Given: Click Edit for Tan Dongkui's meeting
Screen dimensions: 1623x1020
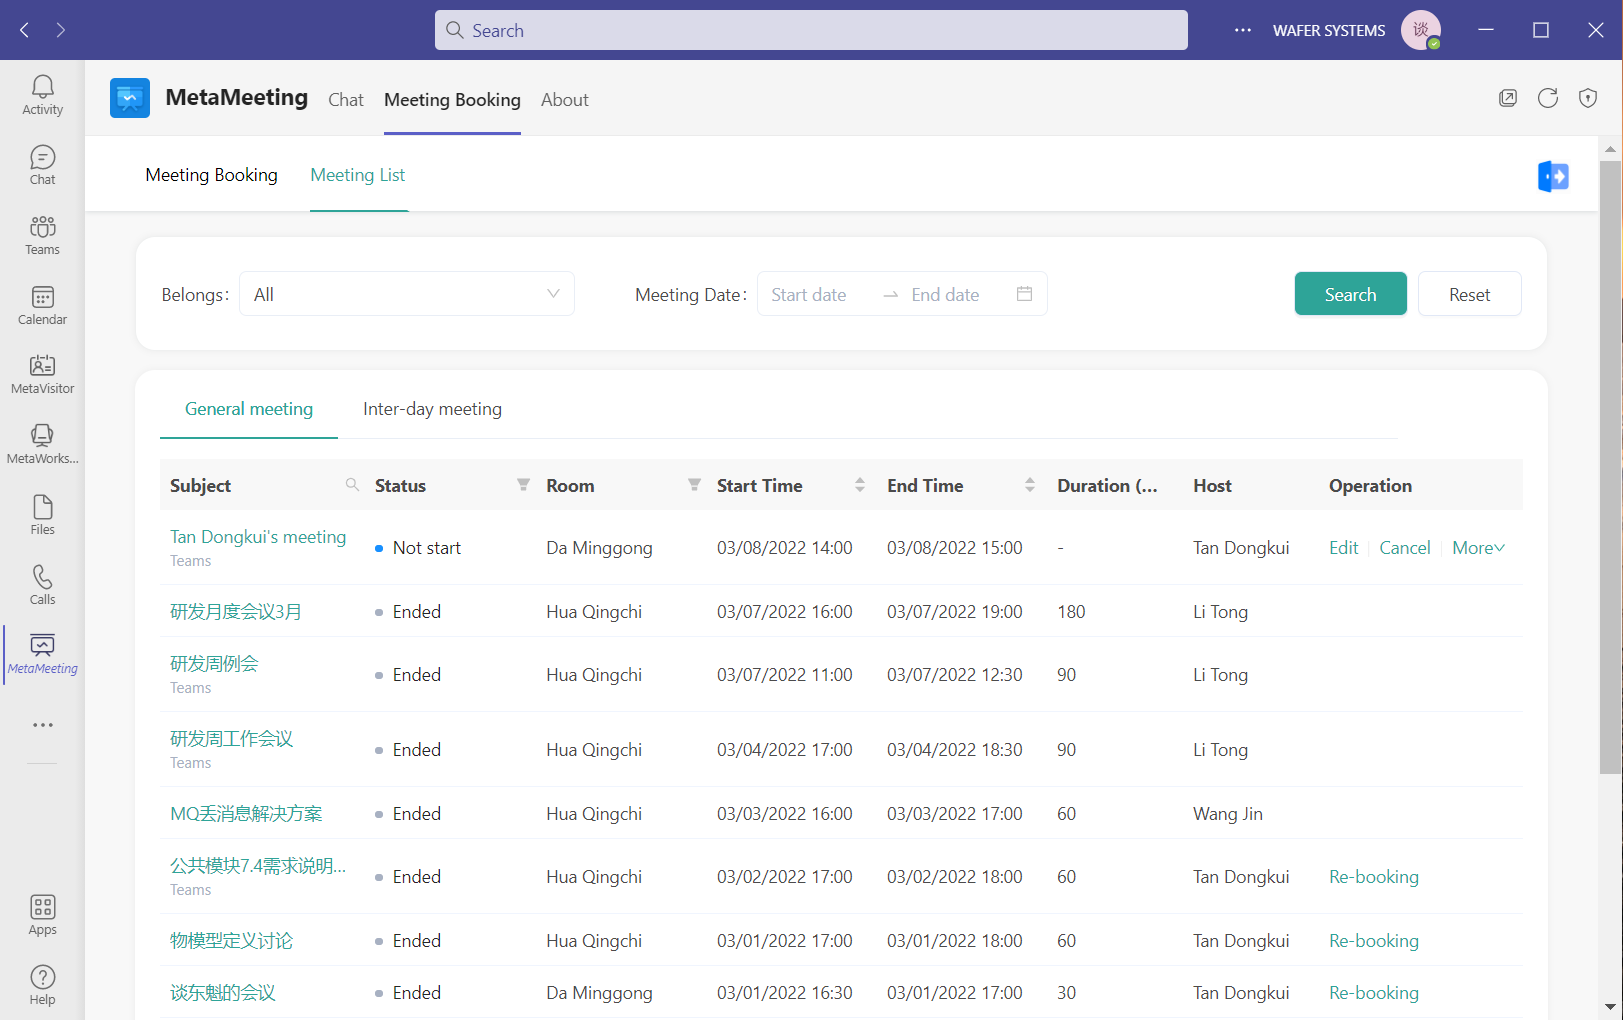Looking at the screenshot, I should [x=1343, y=548].
